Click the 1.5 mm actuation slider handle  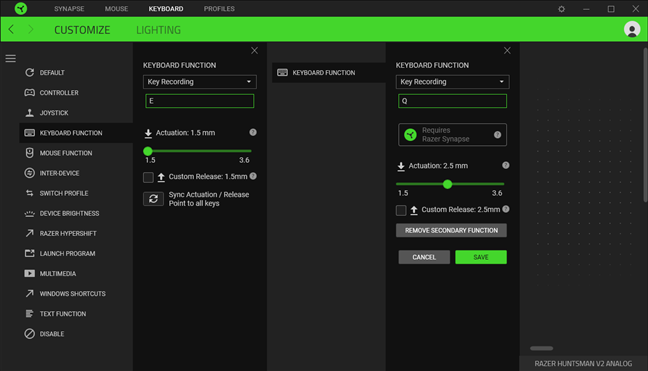(x=148, y=151)
